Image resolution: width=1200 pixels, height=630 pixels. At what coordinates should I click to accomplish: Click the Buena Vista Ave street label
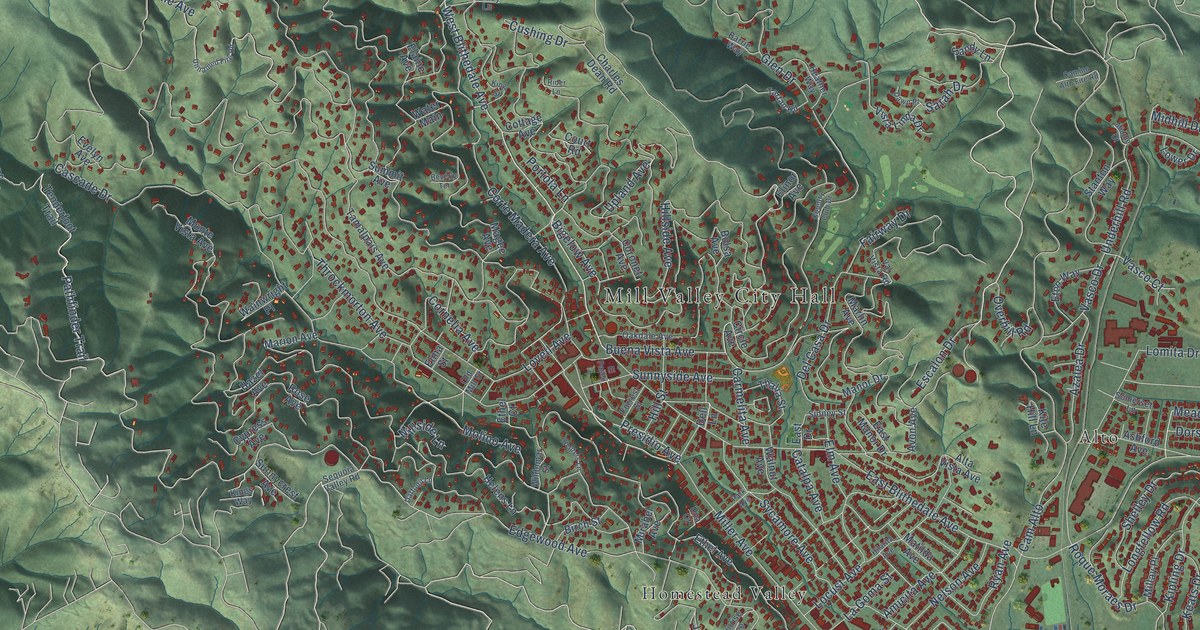click(x=650, y=352)
